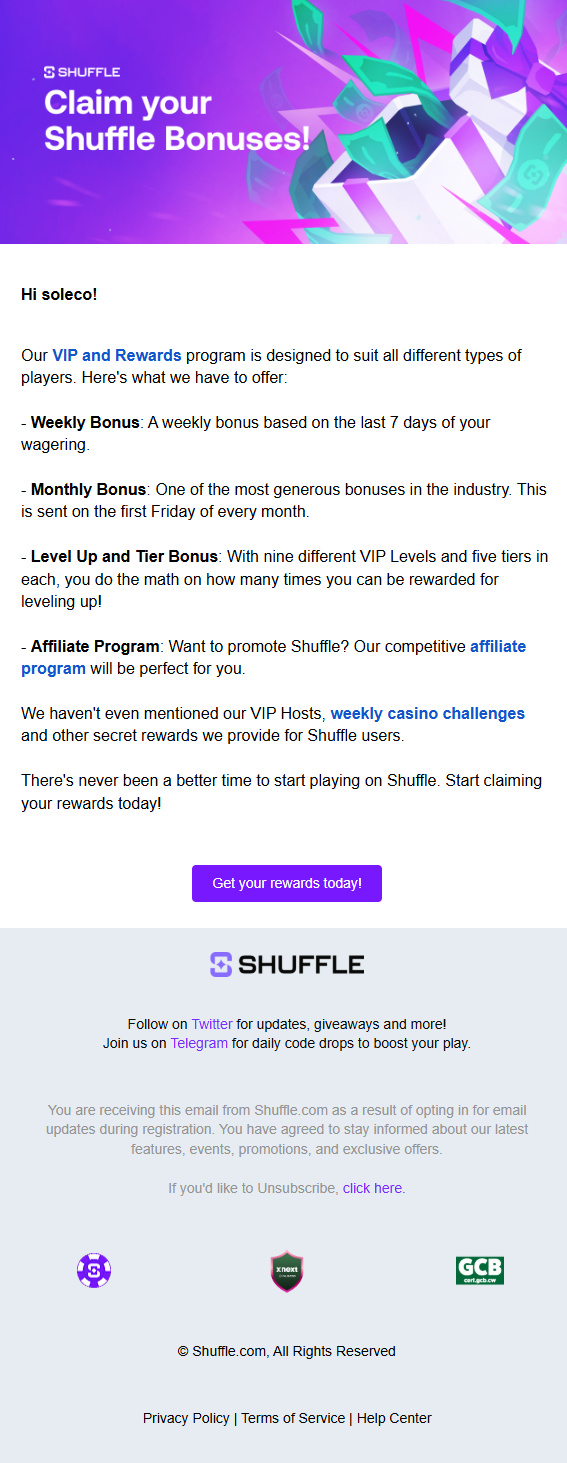Click the Monthly Bonus heading text
The width and height of the screenshot is (567, 1463).
(89, 489)
